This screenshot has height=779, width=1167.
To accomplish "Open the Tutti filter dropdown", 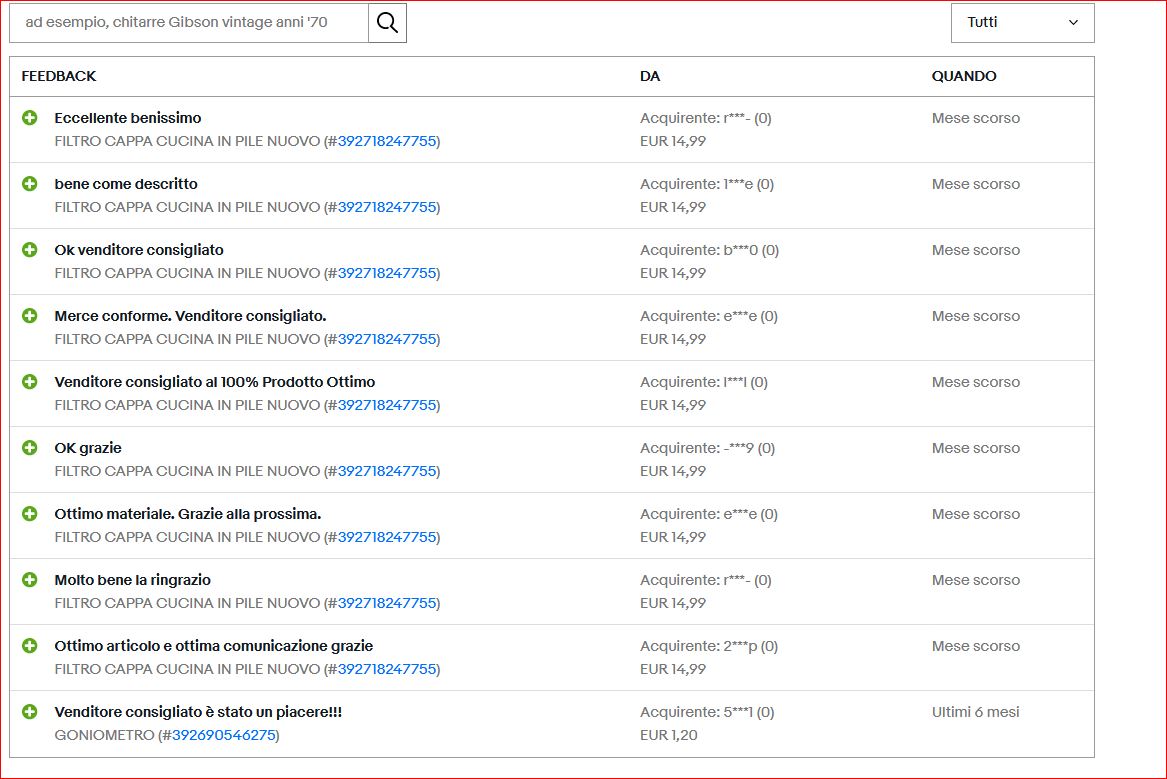I will tap(1021, 23).
